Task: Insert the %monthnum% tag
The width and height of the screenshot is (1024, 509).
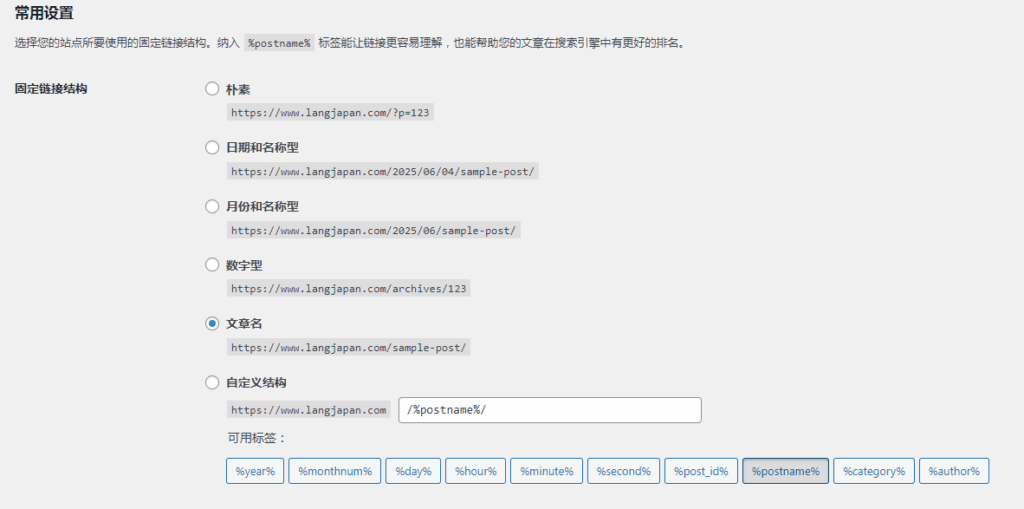Action: tap(335, 471)
